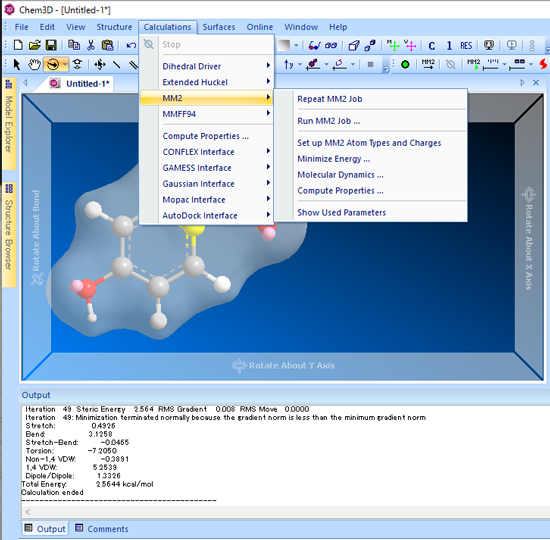Choose Compute Properties in Calculations menu
Screen dimensions: 550x540
coord(206,136)
